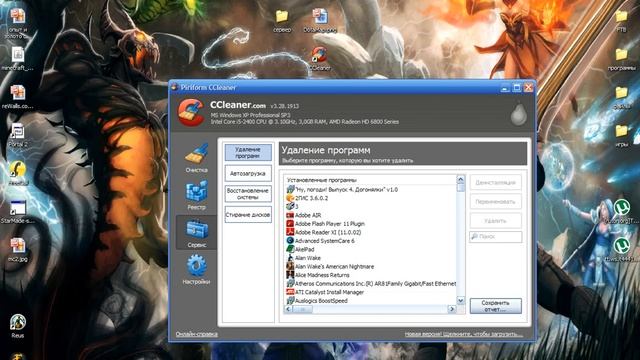Select the CCleaner desktop shortcut
Screen dimensions: 640x360
click(320, 59)
